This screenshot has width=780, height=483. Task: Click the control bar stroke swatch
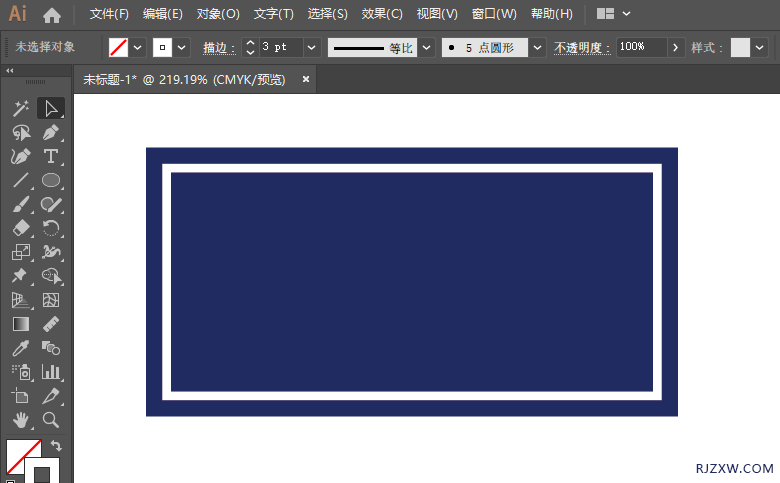pyautogui.click(x=162, y=48)
